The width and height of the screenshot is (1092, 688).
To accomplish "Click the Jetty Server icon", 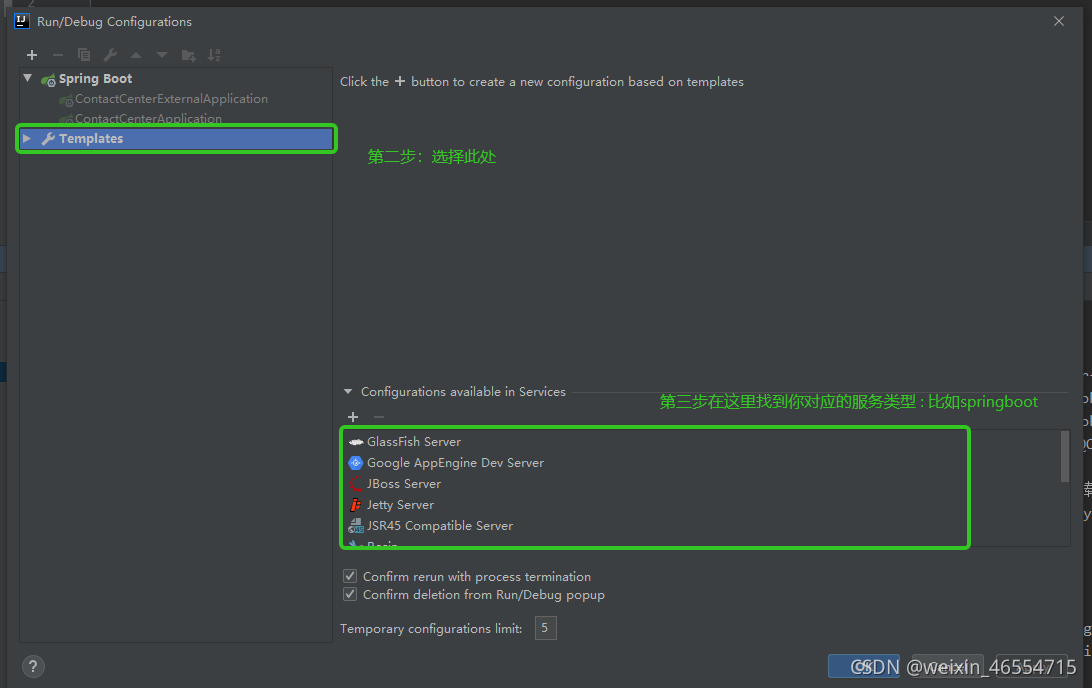I will (356, 505).
